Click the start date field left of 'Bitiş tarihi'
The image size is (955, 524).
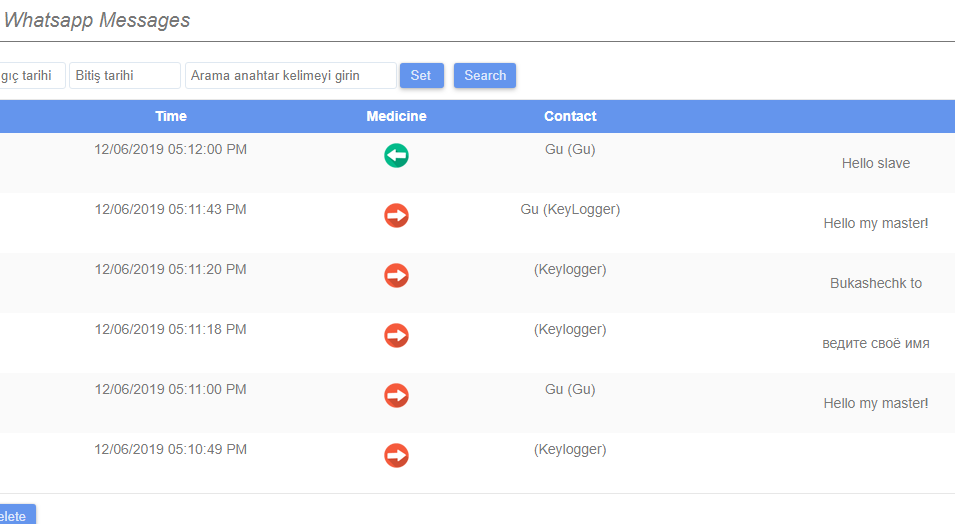tap(32, 76)
